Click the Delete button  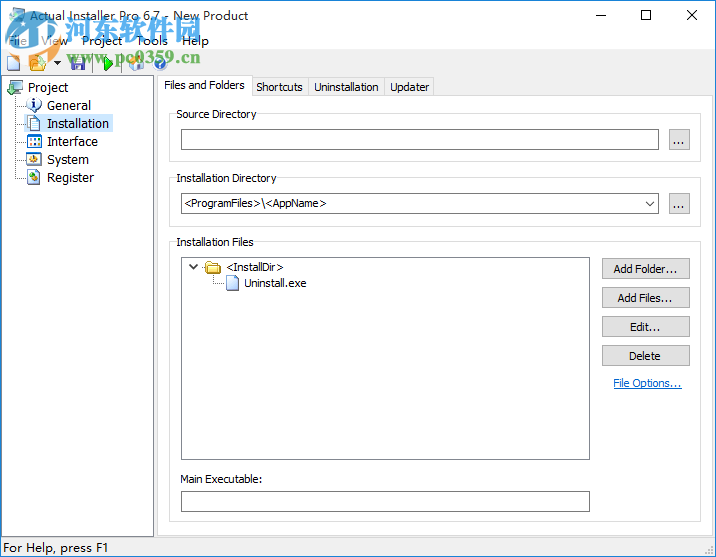[645, 356]
